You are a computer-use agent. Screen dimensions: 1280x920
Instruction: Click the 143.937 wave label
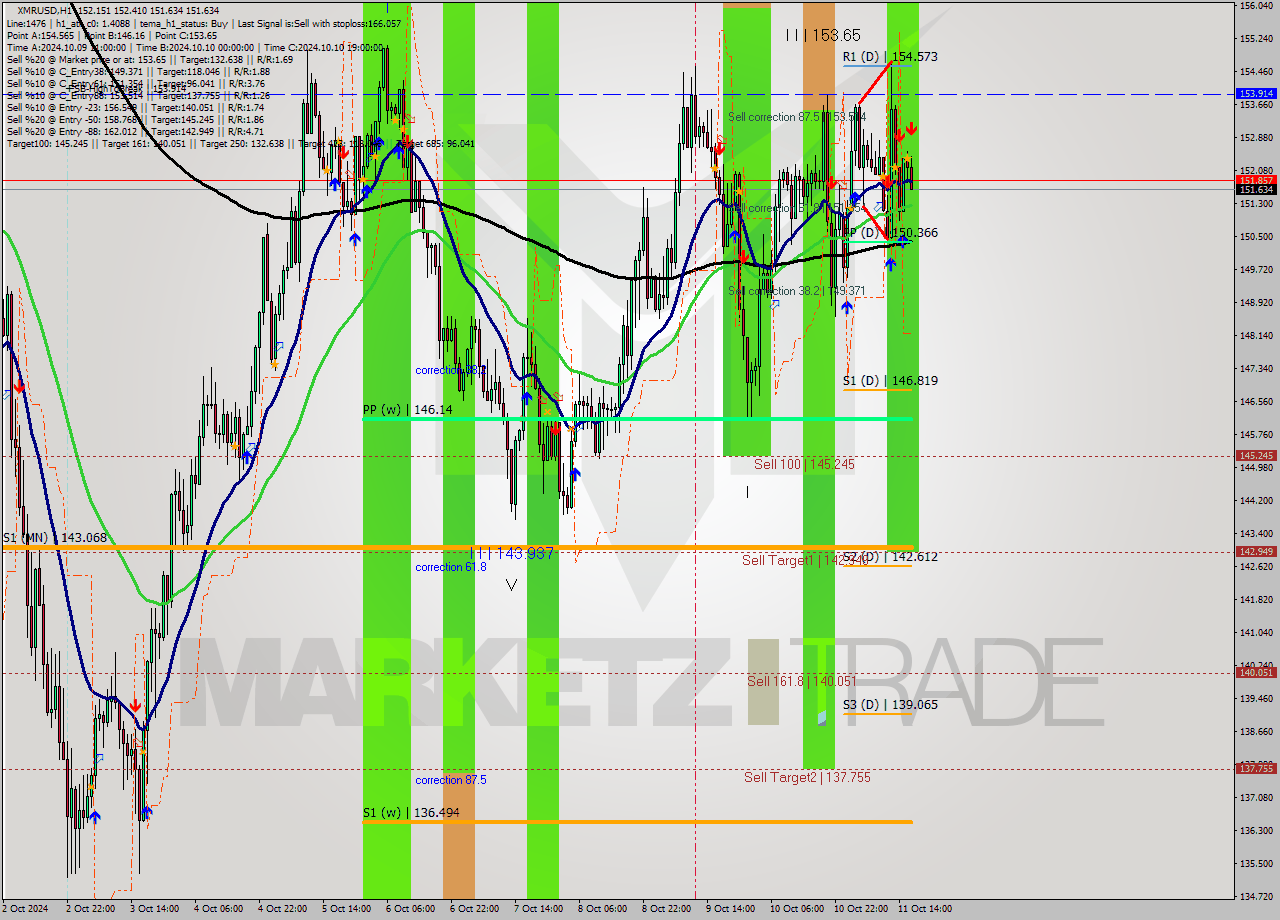[512, 553]
